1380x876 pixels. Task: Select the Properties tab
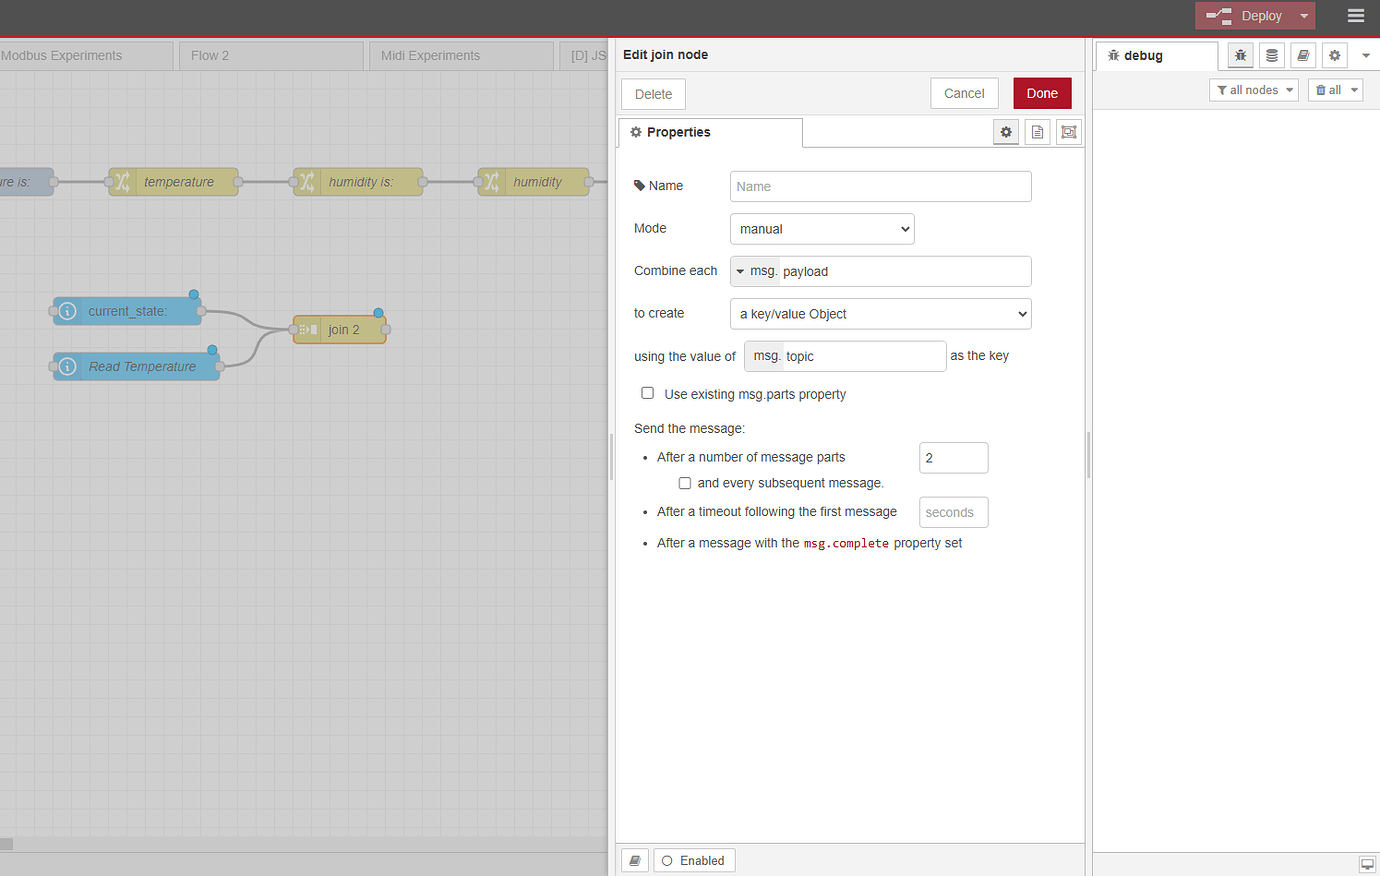pyautogui.click(x=710, y=133)
